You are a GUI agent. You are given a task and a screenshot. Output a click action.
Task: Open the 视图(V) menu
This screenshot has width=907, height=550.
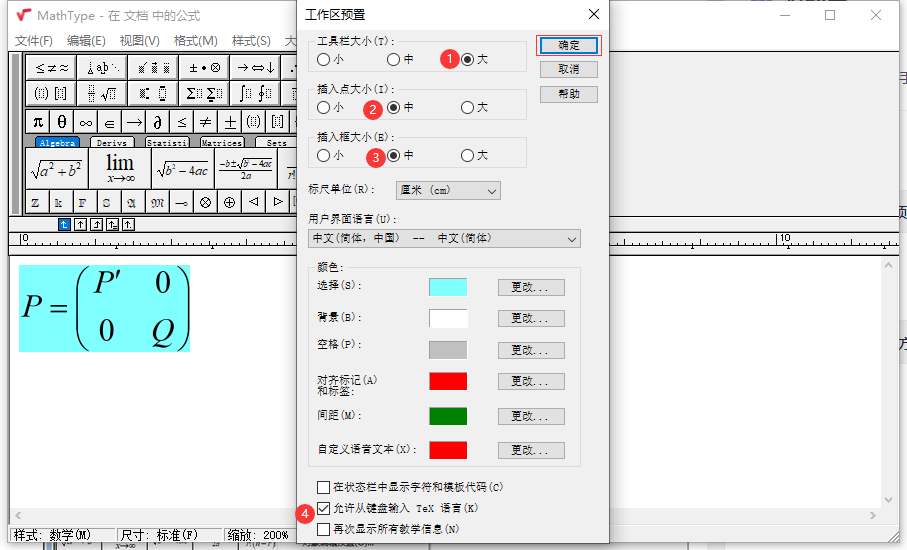click(139, 40)
